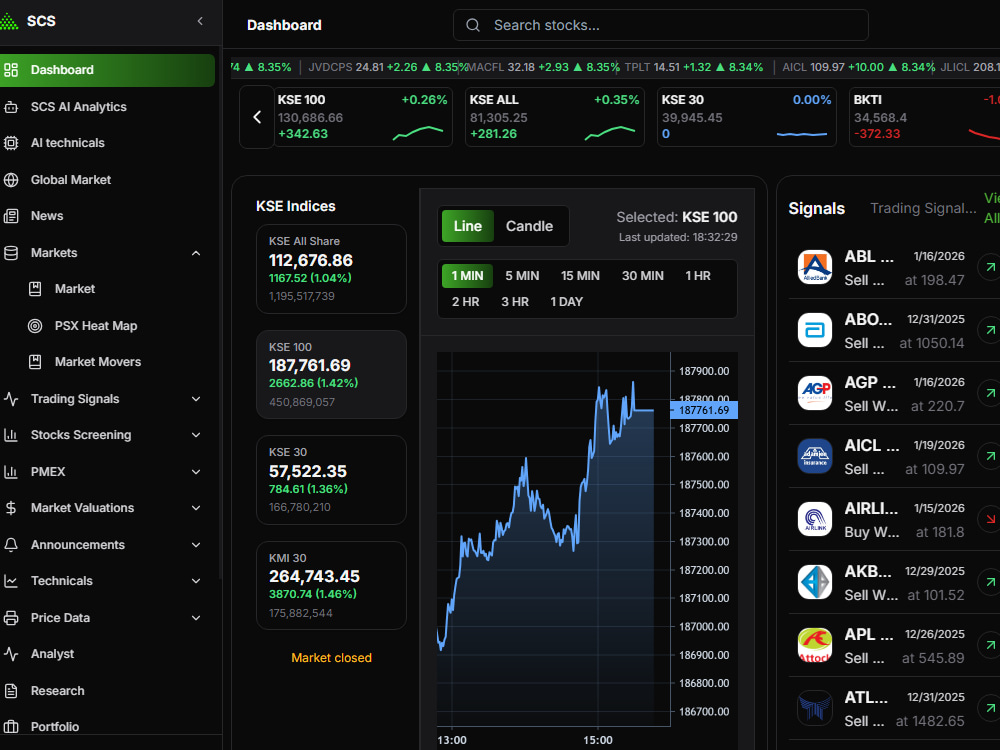1000x750 pixels.
Task: Click the Research document icon
Action: point(11,691)
